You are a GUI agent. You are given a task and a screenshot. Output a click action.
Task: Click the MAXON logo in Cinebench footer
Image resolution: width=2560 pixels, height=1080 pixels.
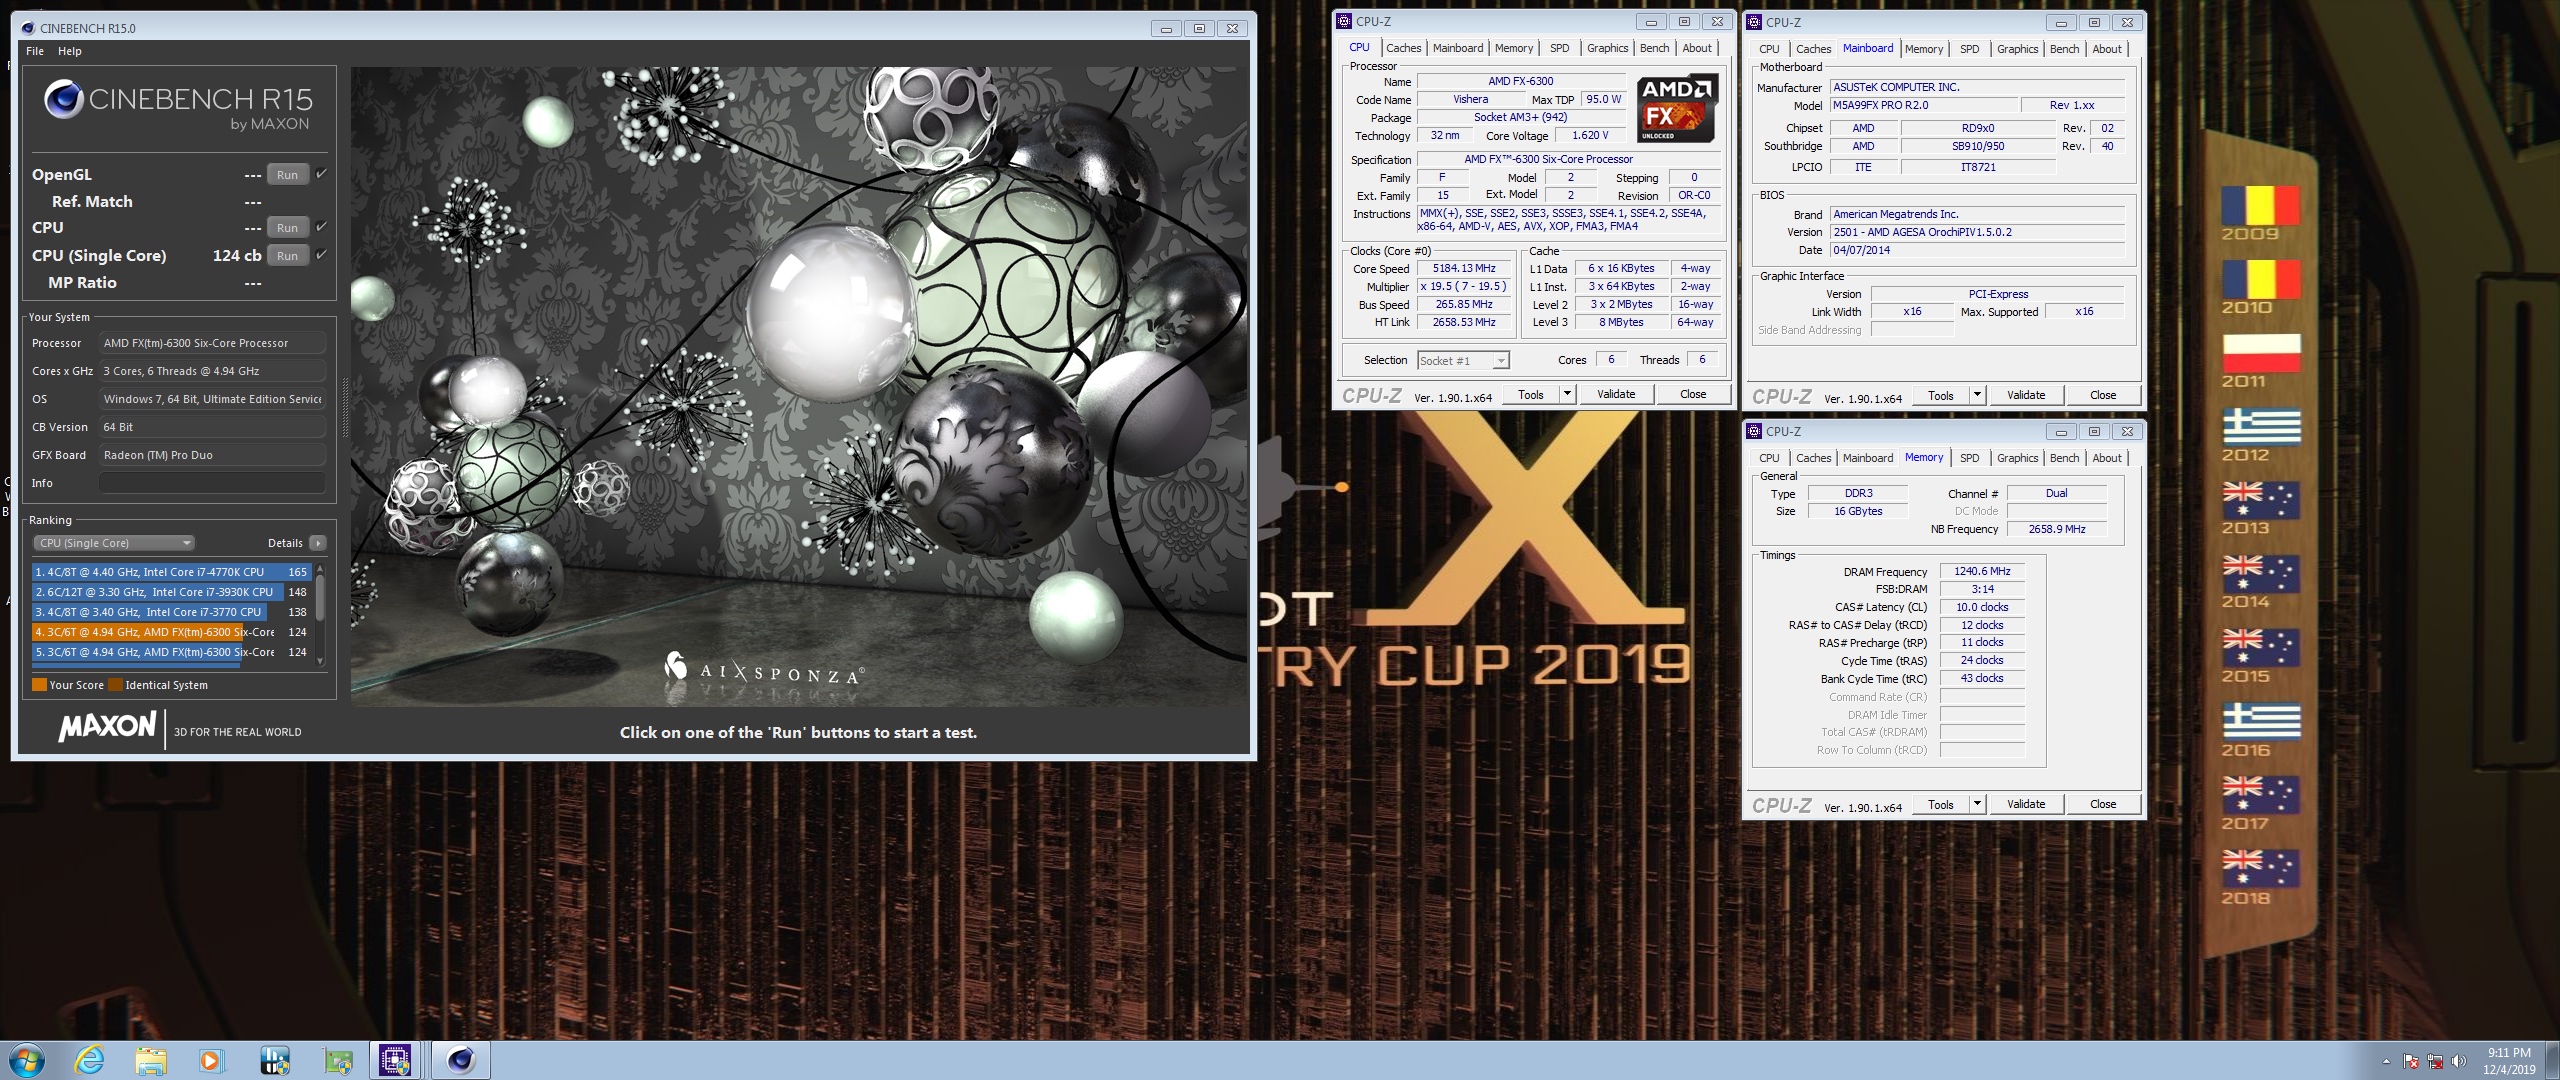pyautogui.click(x=107, y=726)
